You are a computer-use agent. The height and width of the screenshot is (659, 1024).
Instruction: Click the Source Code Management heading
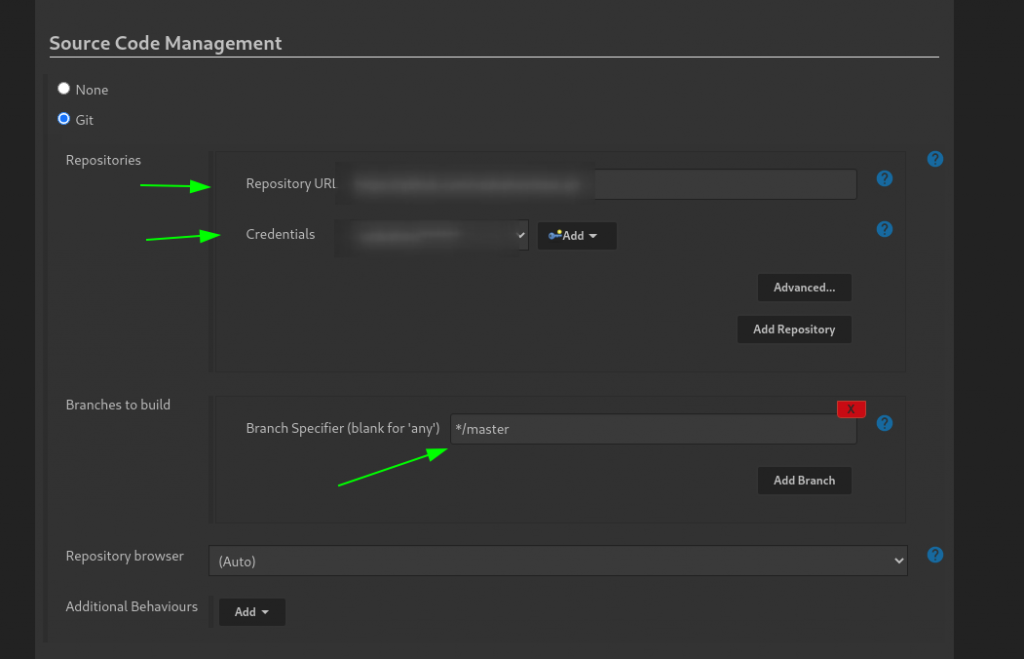(x=166, y=43)
